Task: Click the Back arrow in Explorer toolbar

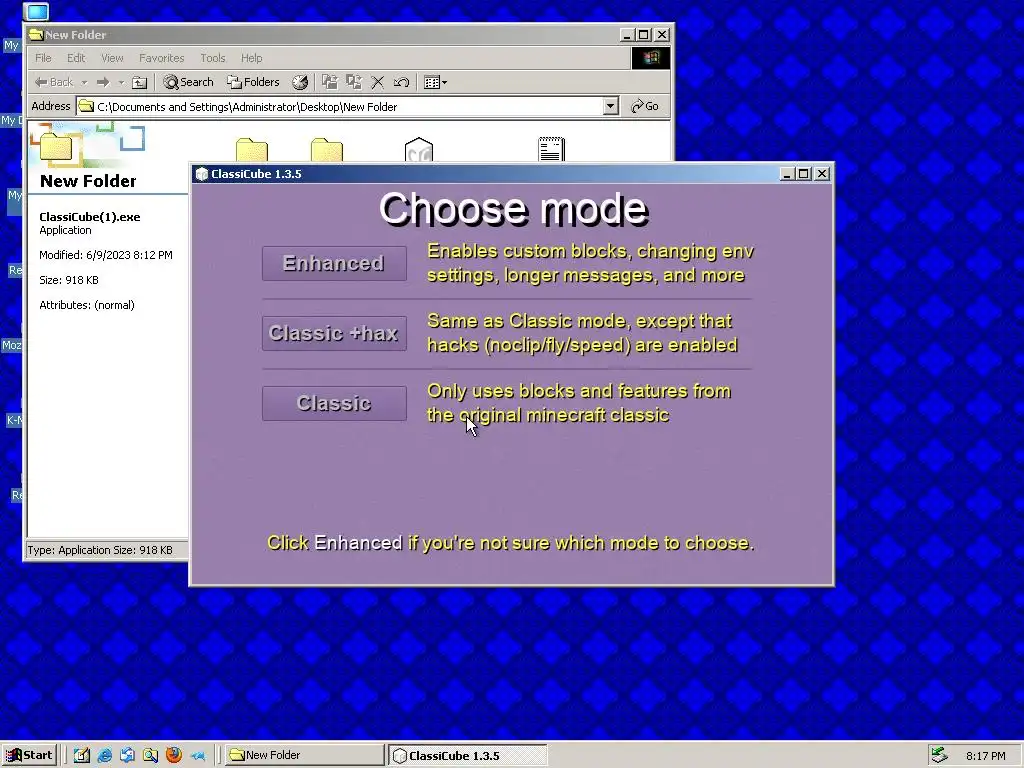Action: coord(54,82)
